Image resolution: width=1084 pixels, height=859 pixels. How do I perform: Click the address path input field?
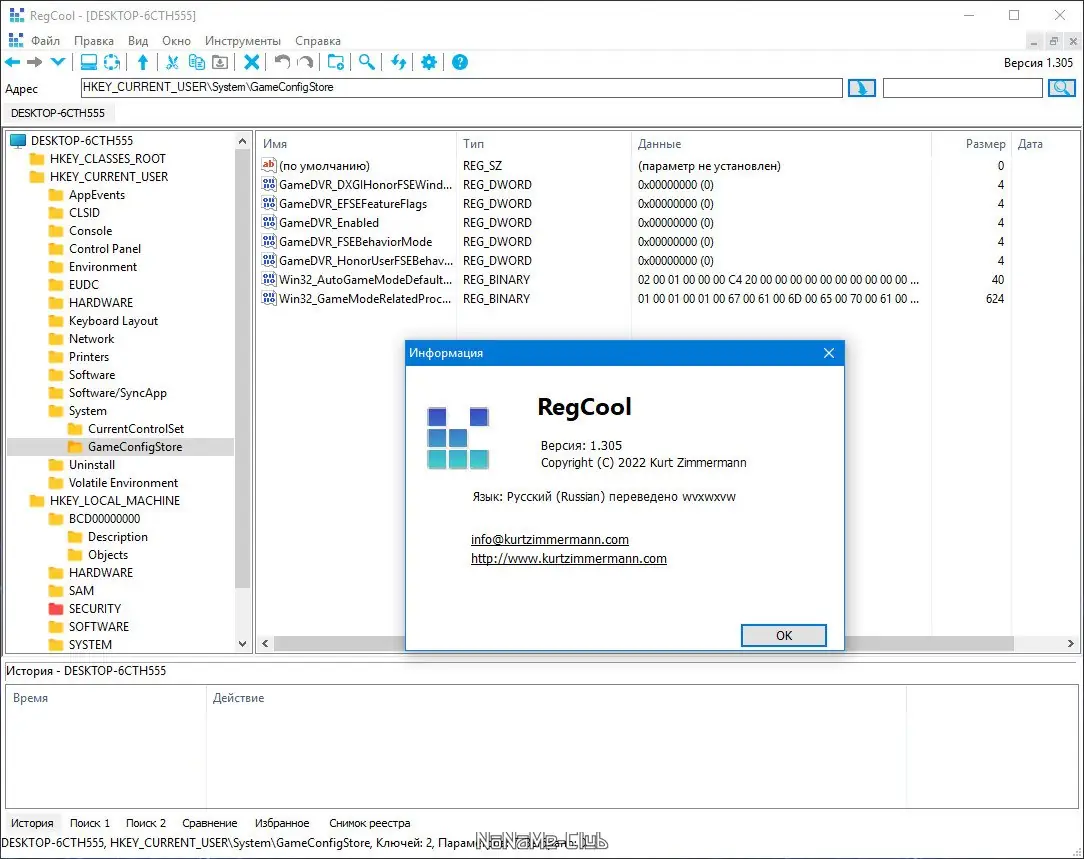(x=461, y=87)
